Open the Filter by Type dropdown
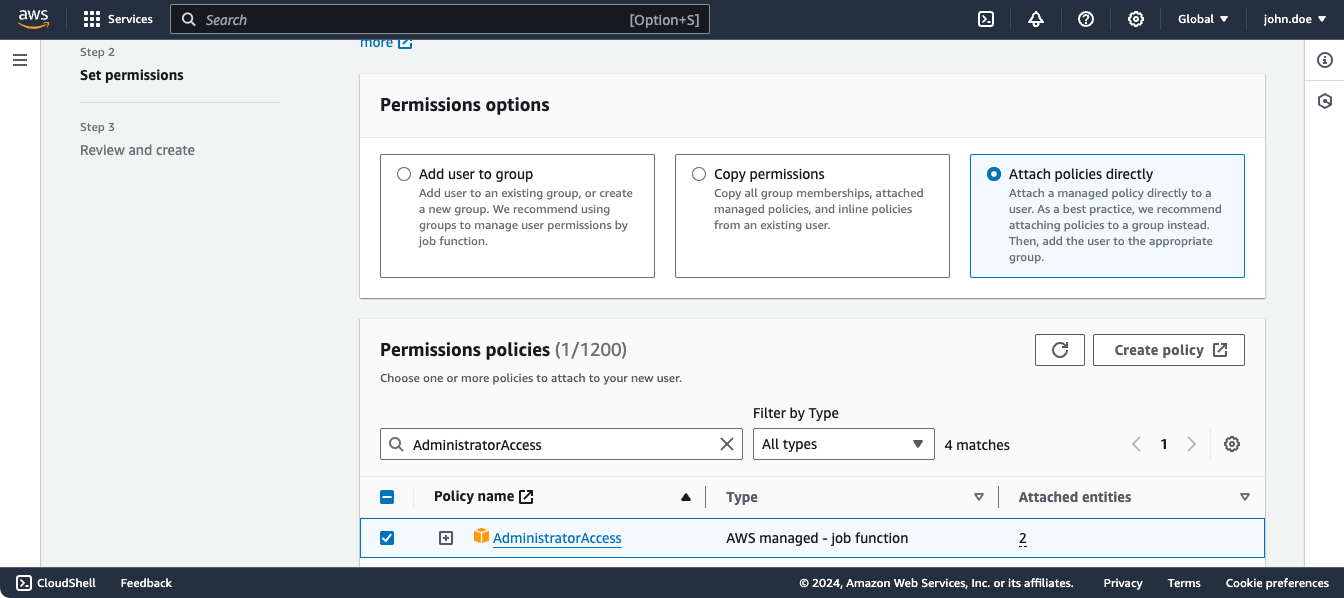 tap(843, 444)
